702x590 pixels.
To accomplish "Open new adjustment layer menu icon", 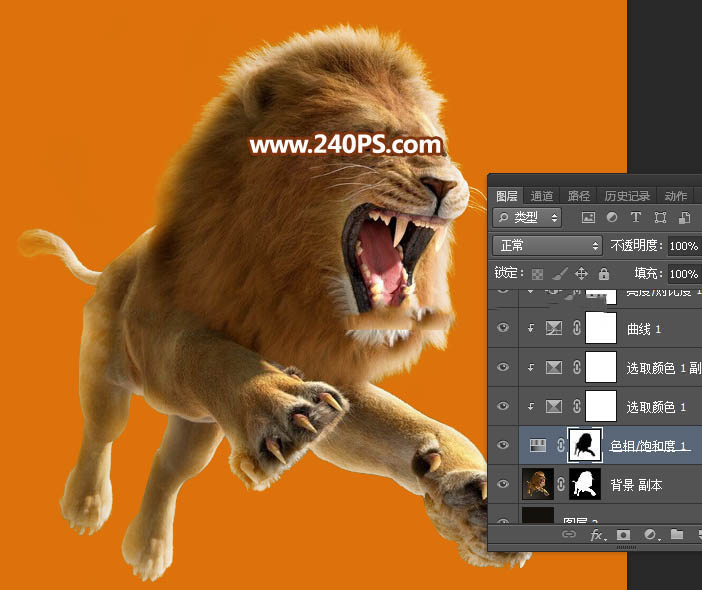I will pos(650,535).
